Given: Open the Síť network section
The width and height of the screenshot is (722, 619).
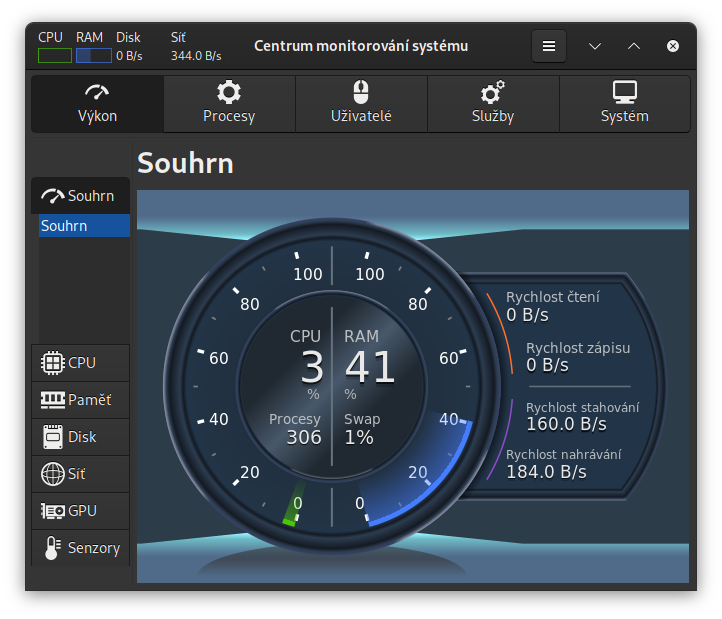Looking at the screenshot, I should (80, 474).
